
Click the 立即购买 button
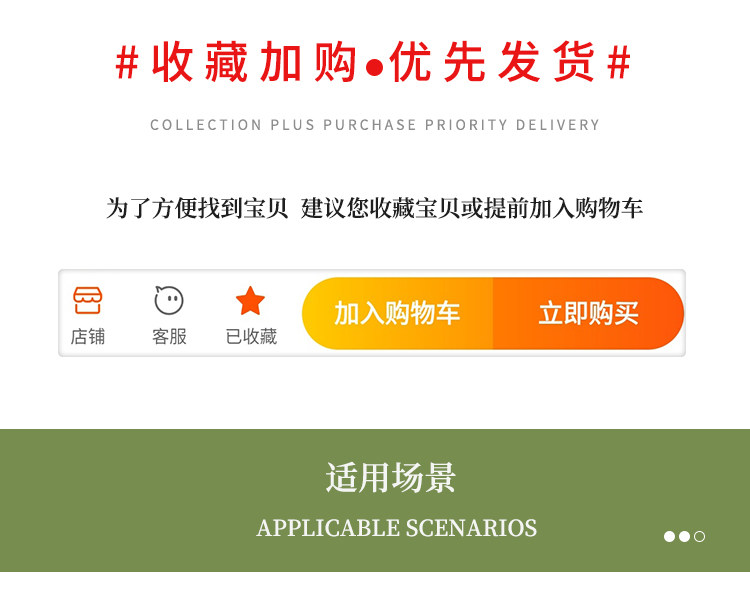coord(588,313)
